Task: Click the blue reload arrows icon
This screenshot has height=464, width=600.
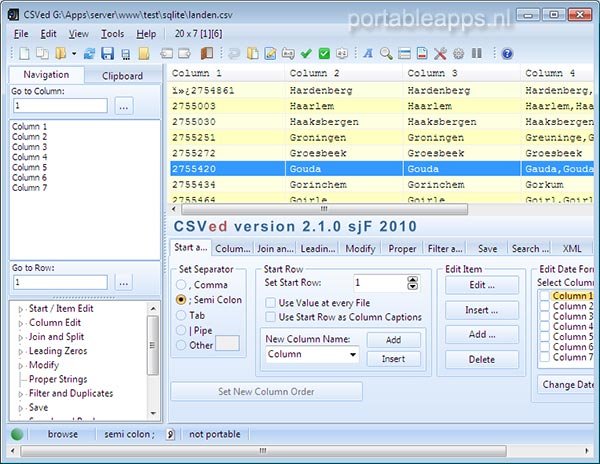Action: point(90,53)
